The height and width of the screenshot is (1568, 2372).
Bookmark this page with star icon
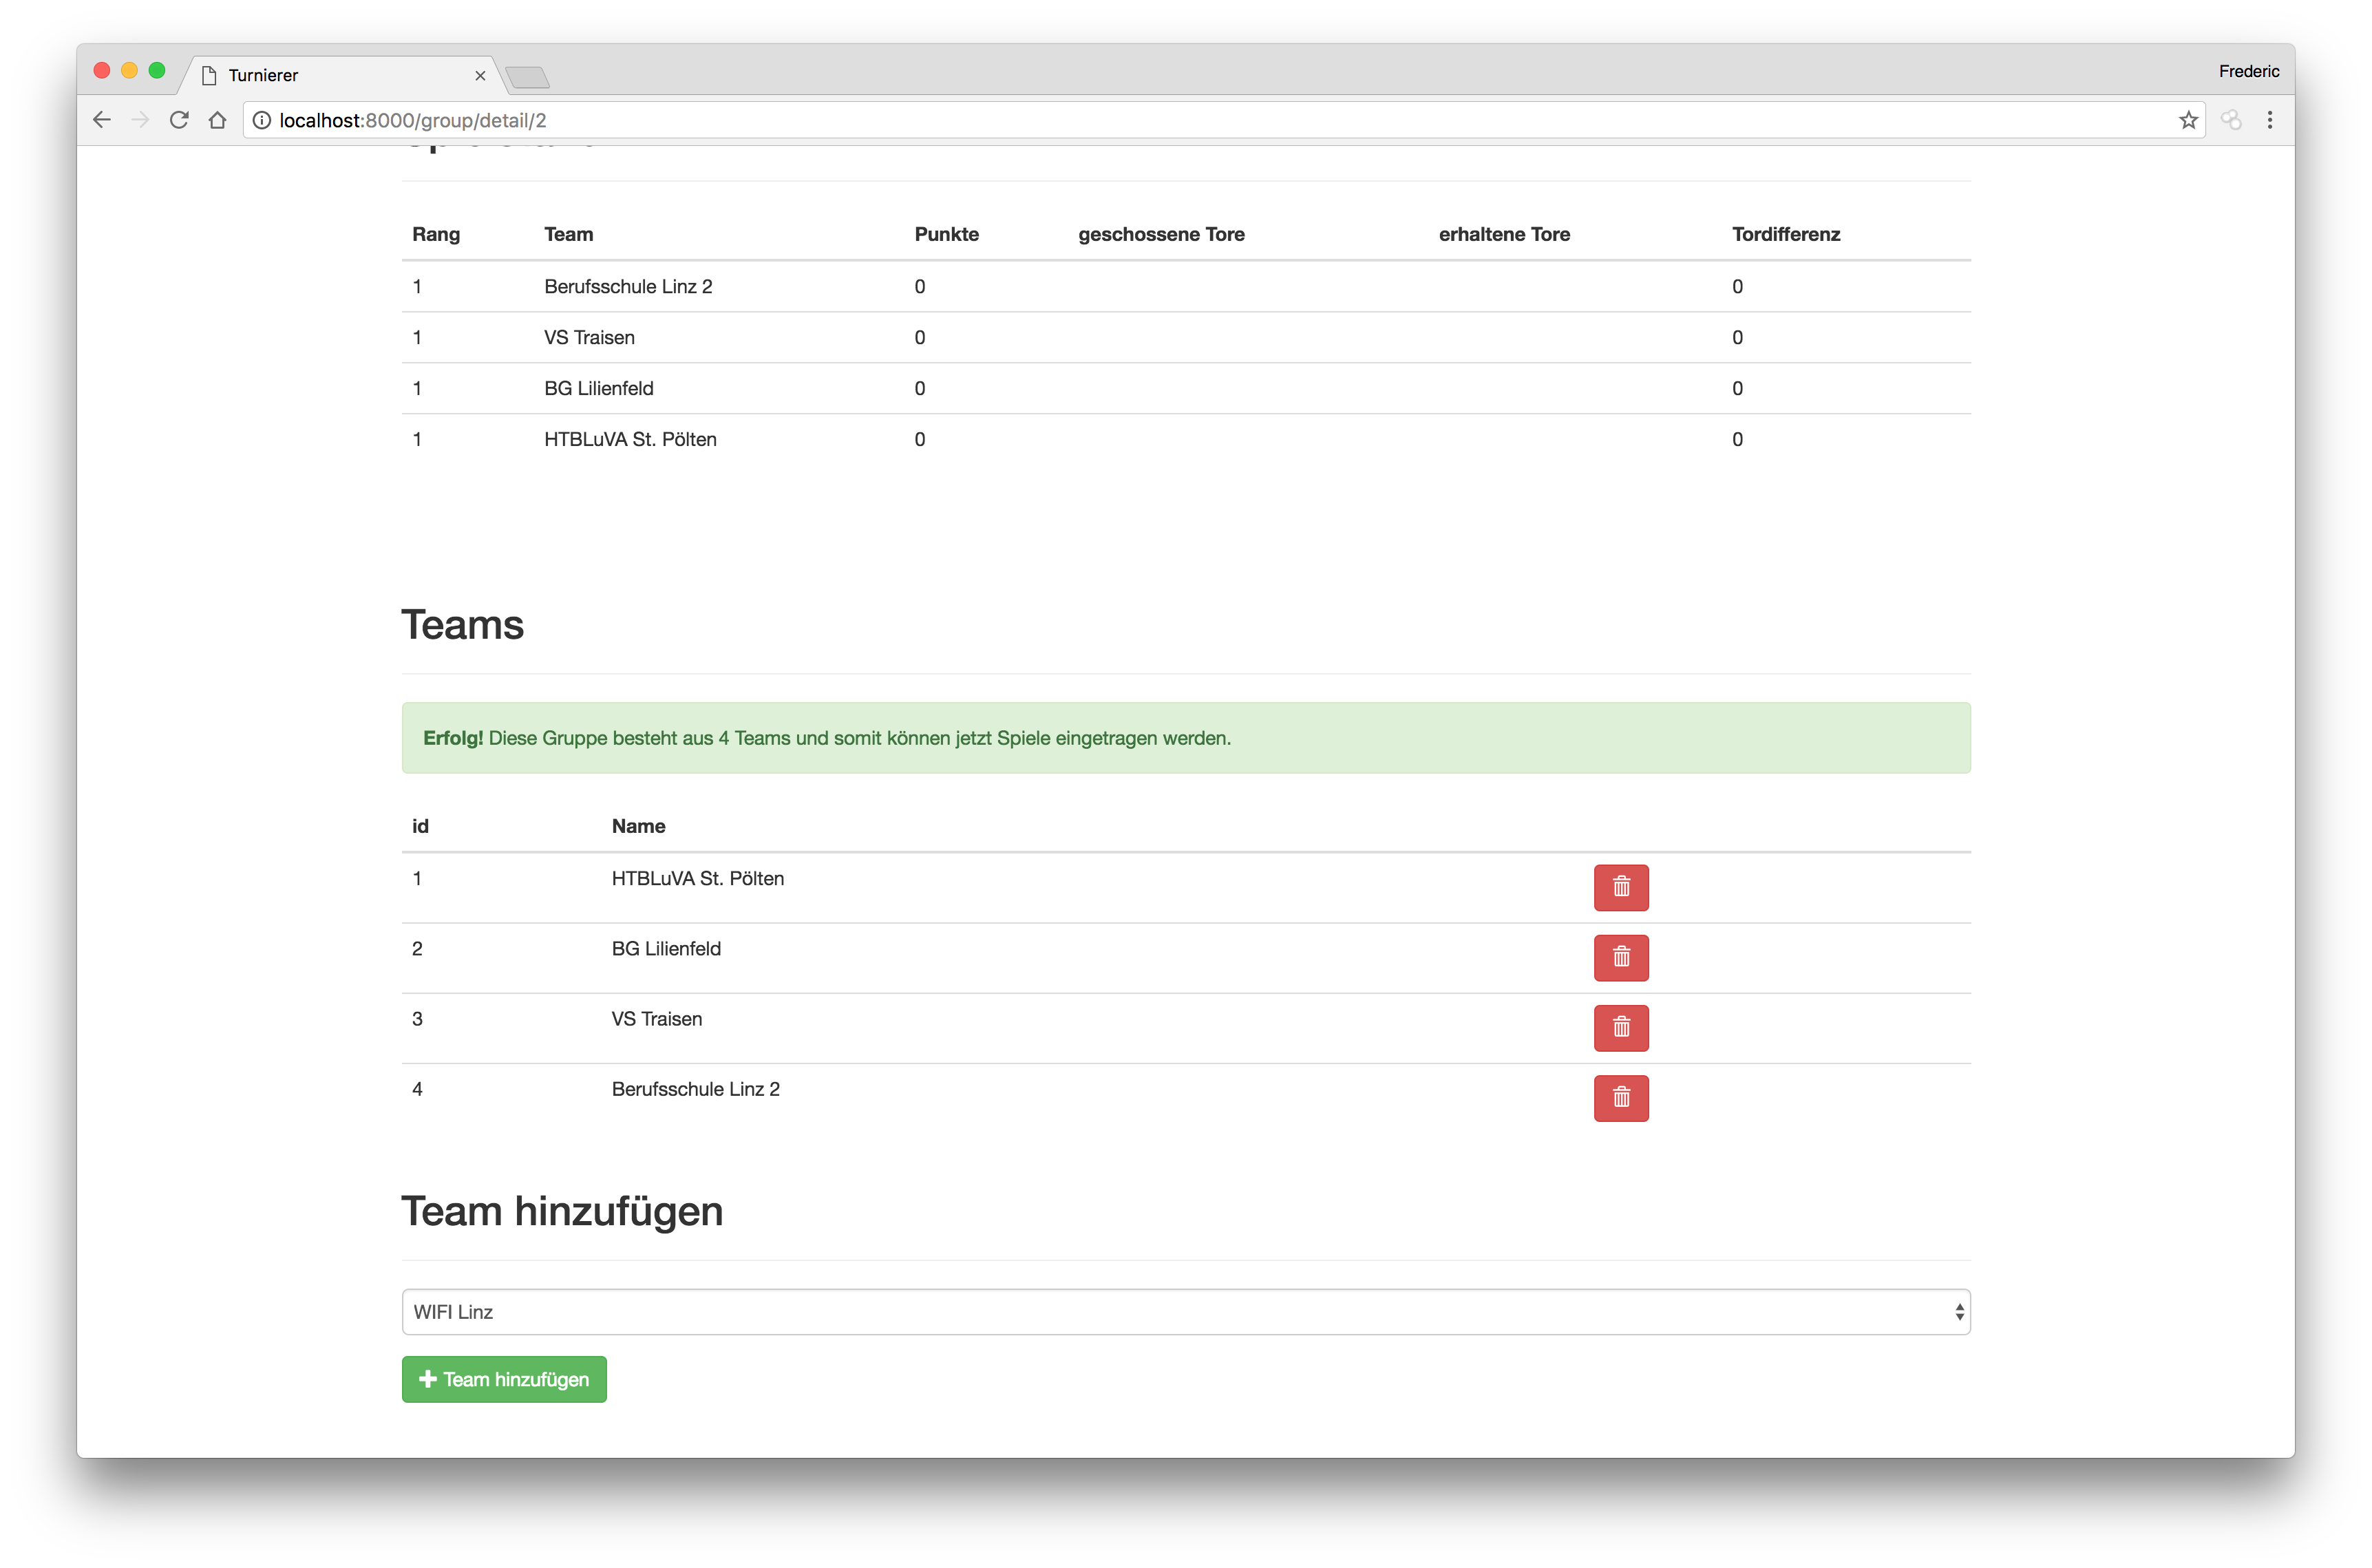pos(2188,120)
